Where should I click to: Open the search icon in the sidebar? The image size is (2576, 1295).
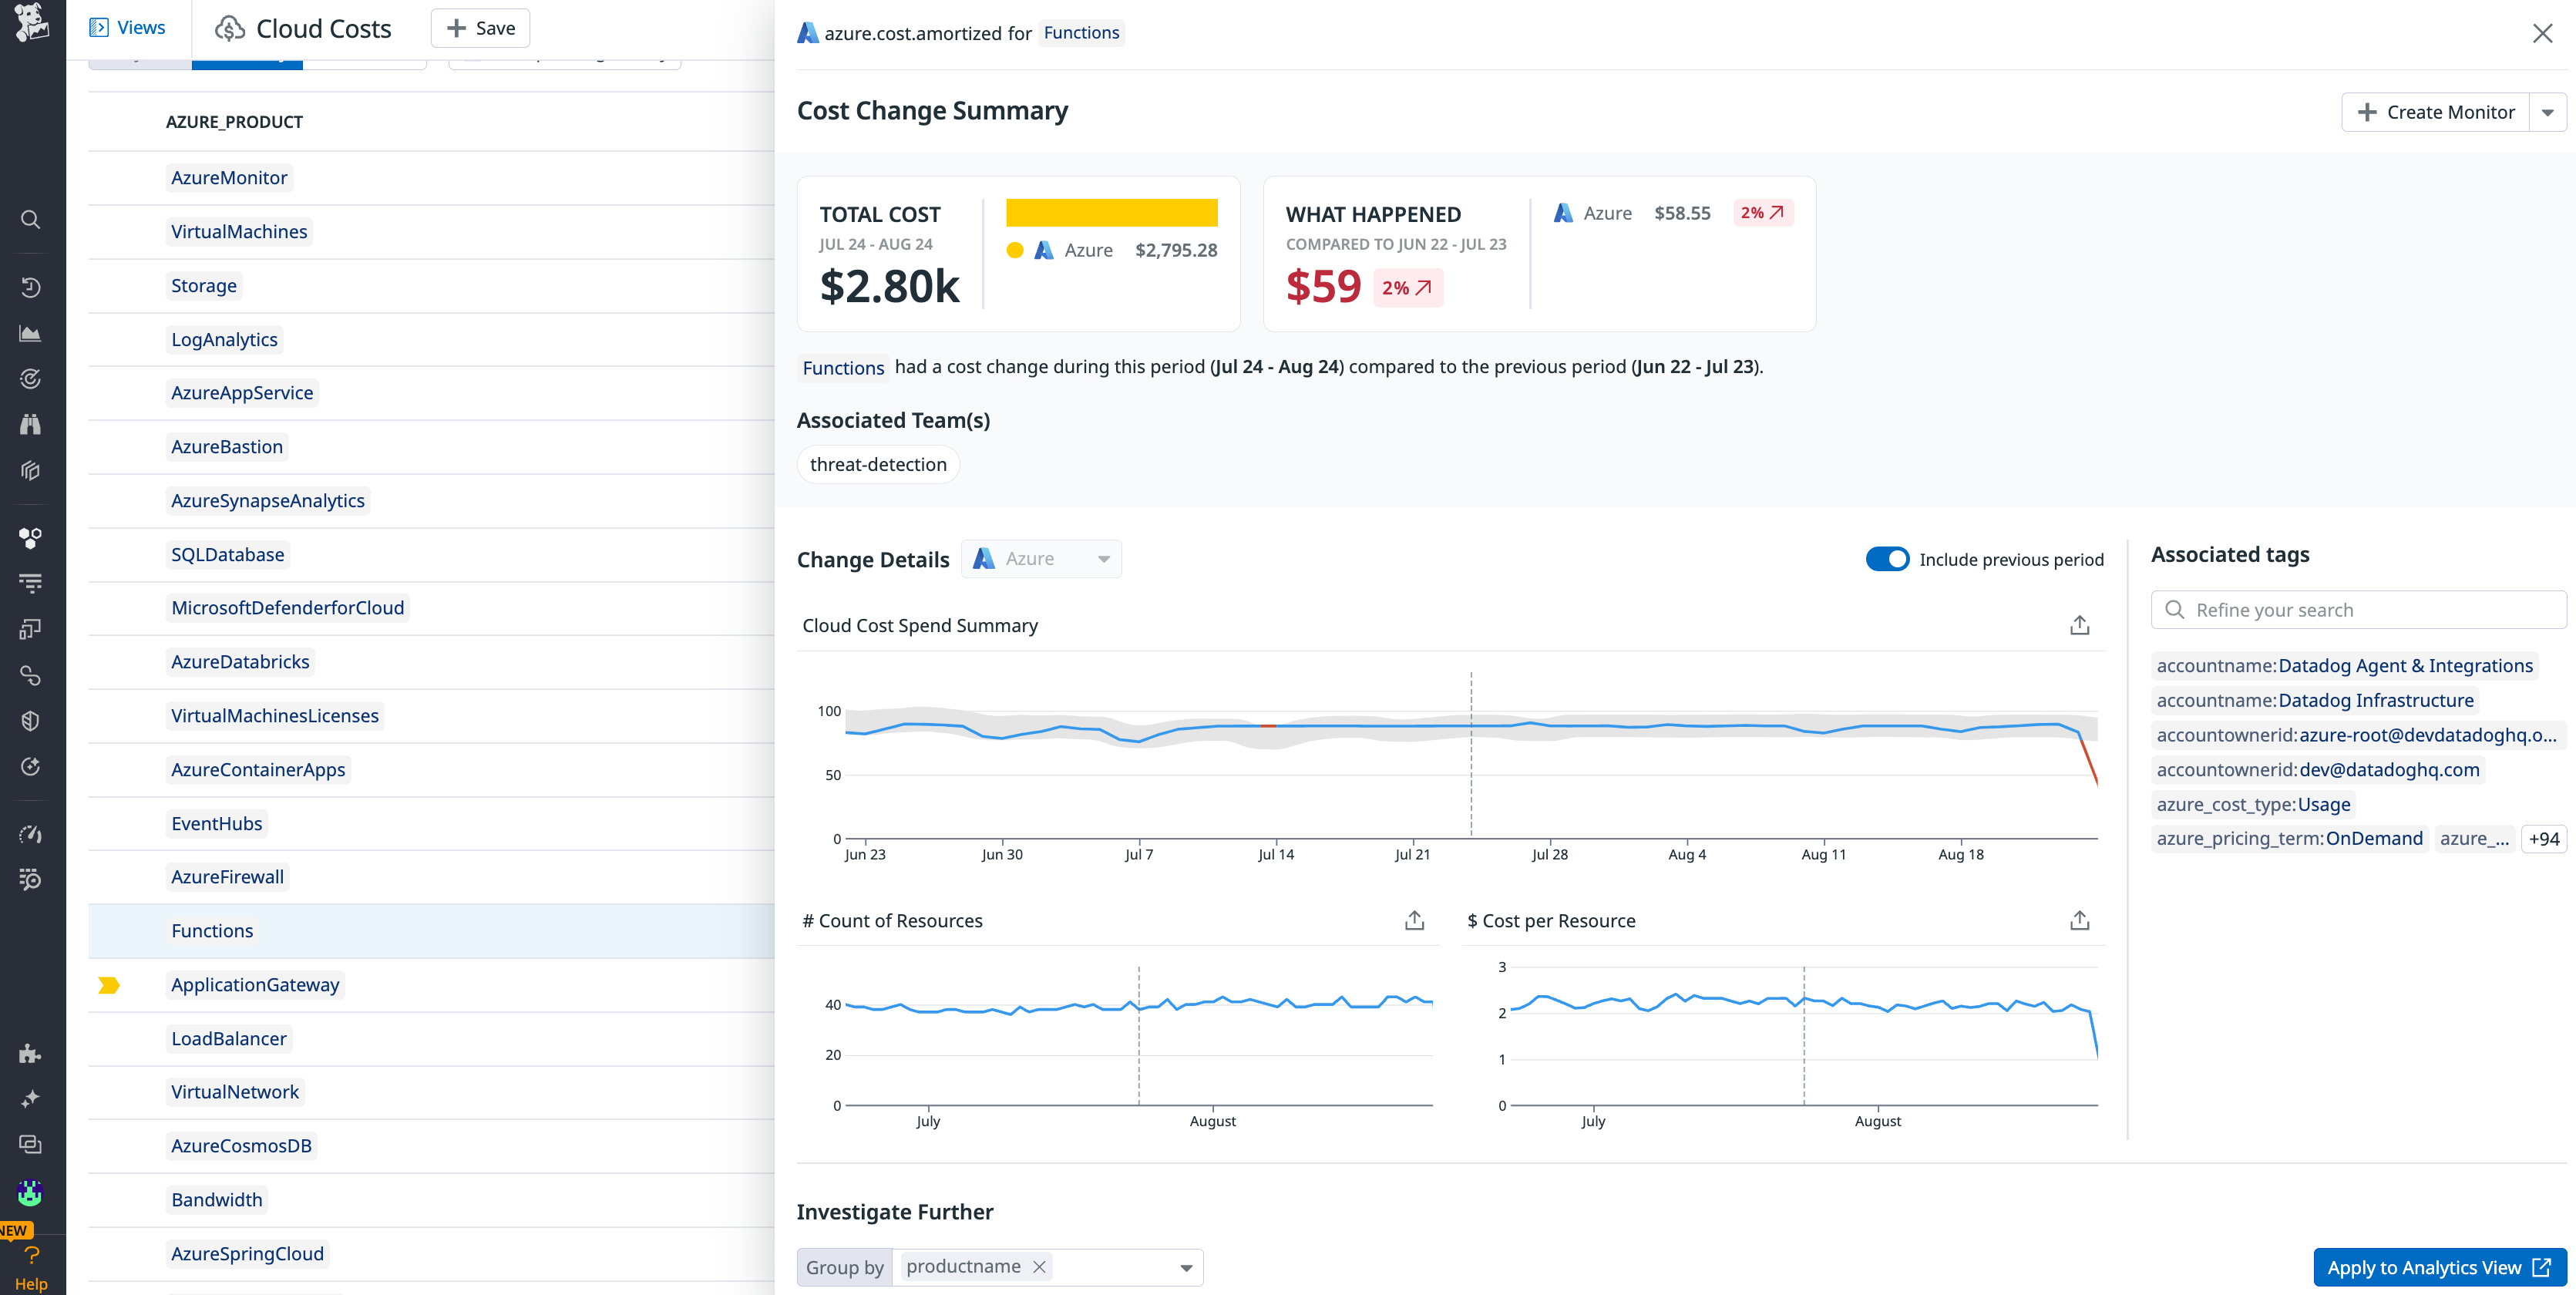pos(31,219)
